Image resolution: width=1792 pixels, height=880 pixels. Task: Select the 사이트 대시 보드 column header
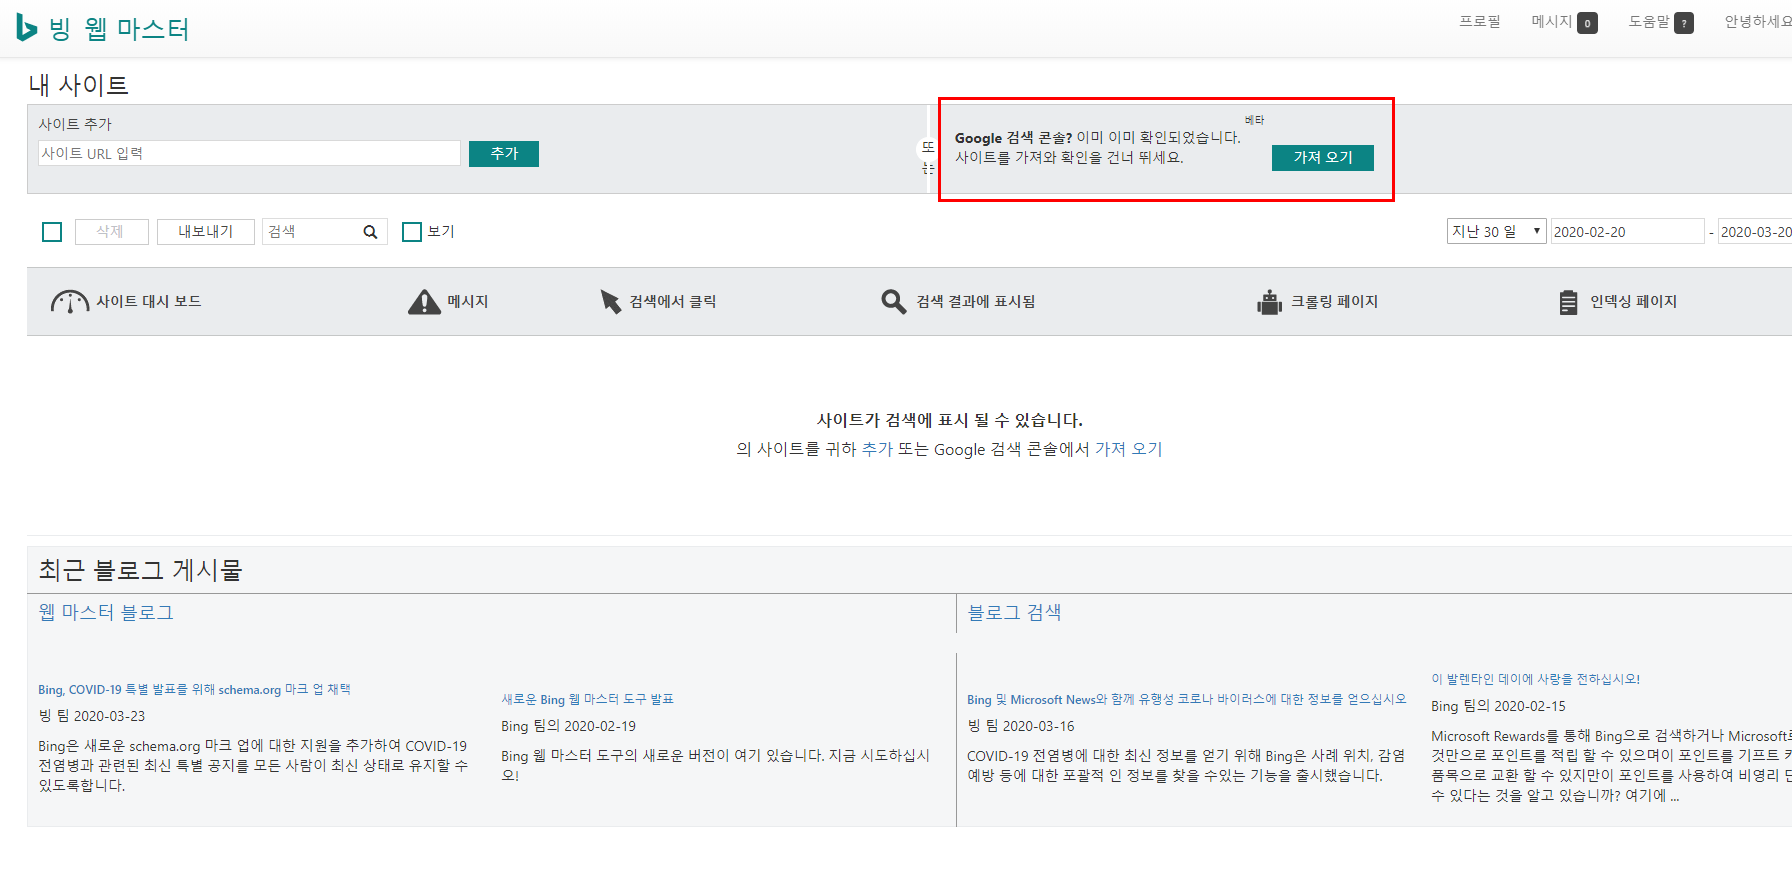pos(149,301)
